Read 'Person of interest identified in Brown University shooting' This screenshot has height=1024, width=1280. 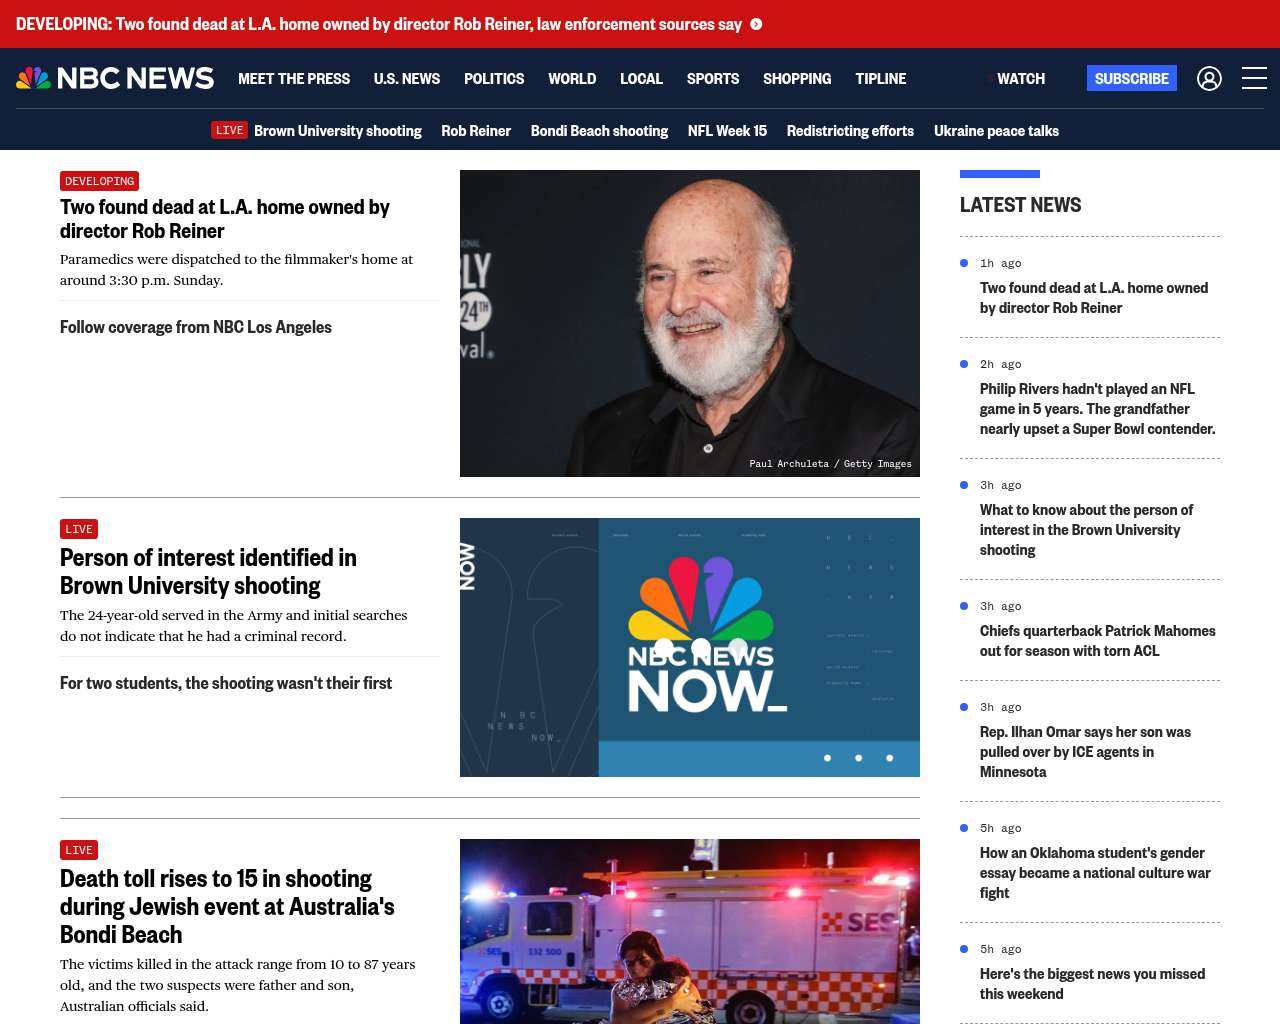point(208,571)
